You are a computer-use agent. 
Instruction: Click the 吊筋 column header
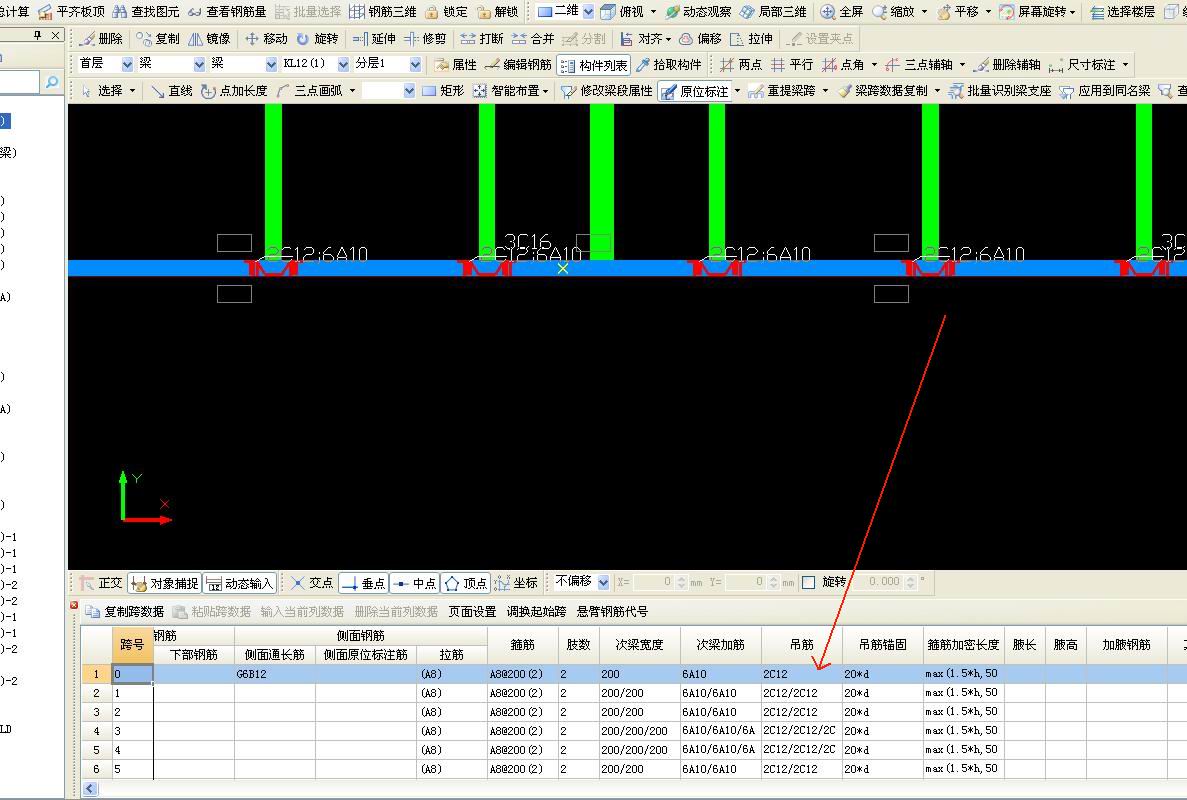click(x=802, y=645)
